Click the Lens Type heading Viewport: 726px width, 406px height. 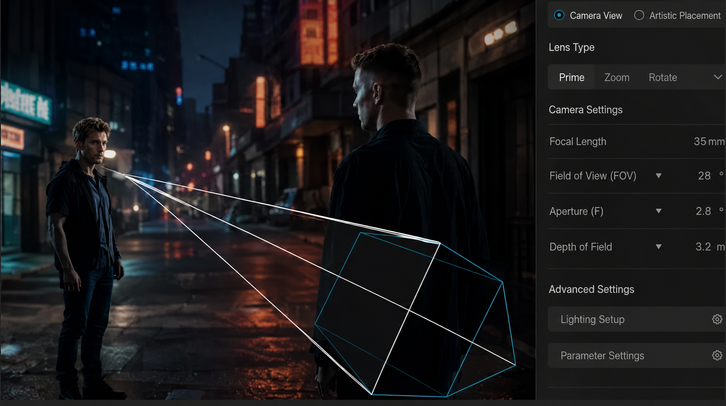click(571, 47)
